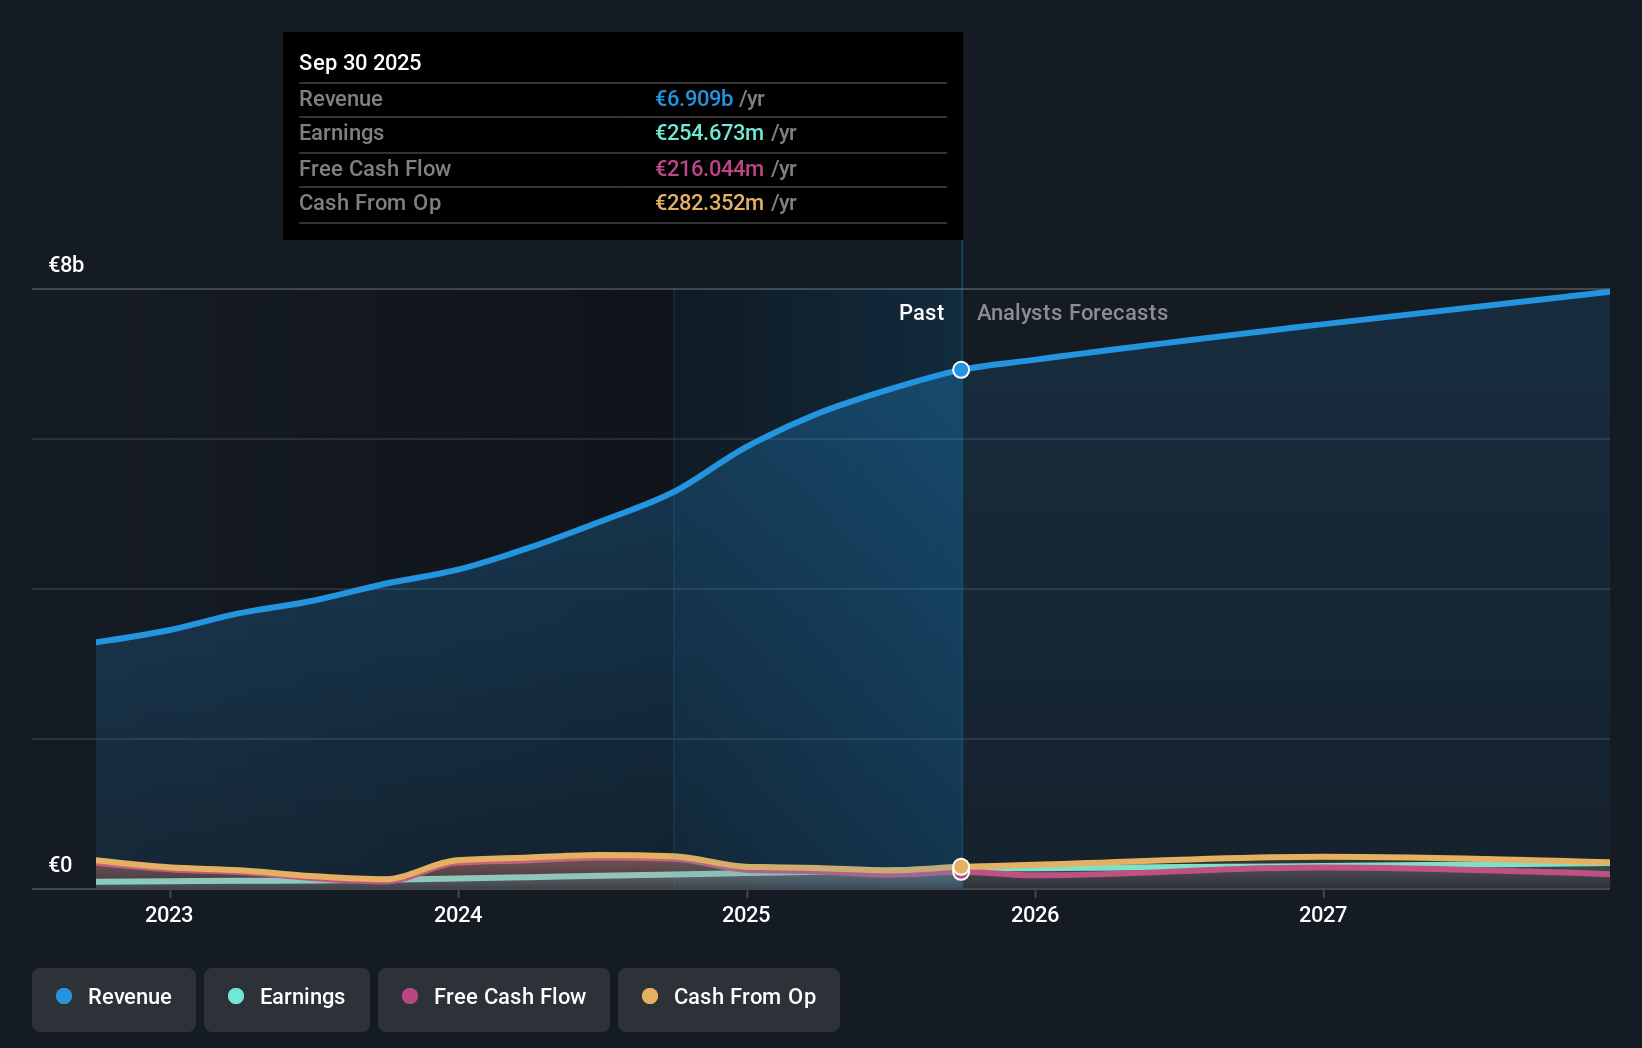Toggle the Earnings series visibility
The width and height of the screenshot is (1642, 1048).
coord(287,997)
